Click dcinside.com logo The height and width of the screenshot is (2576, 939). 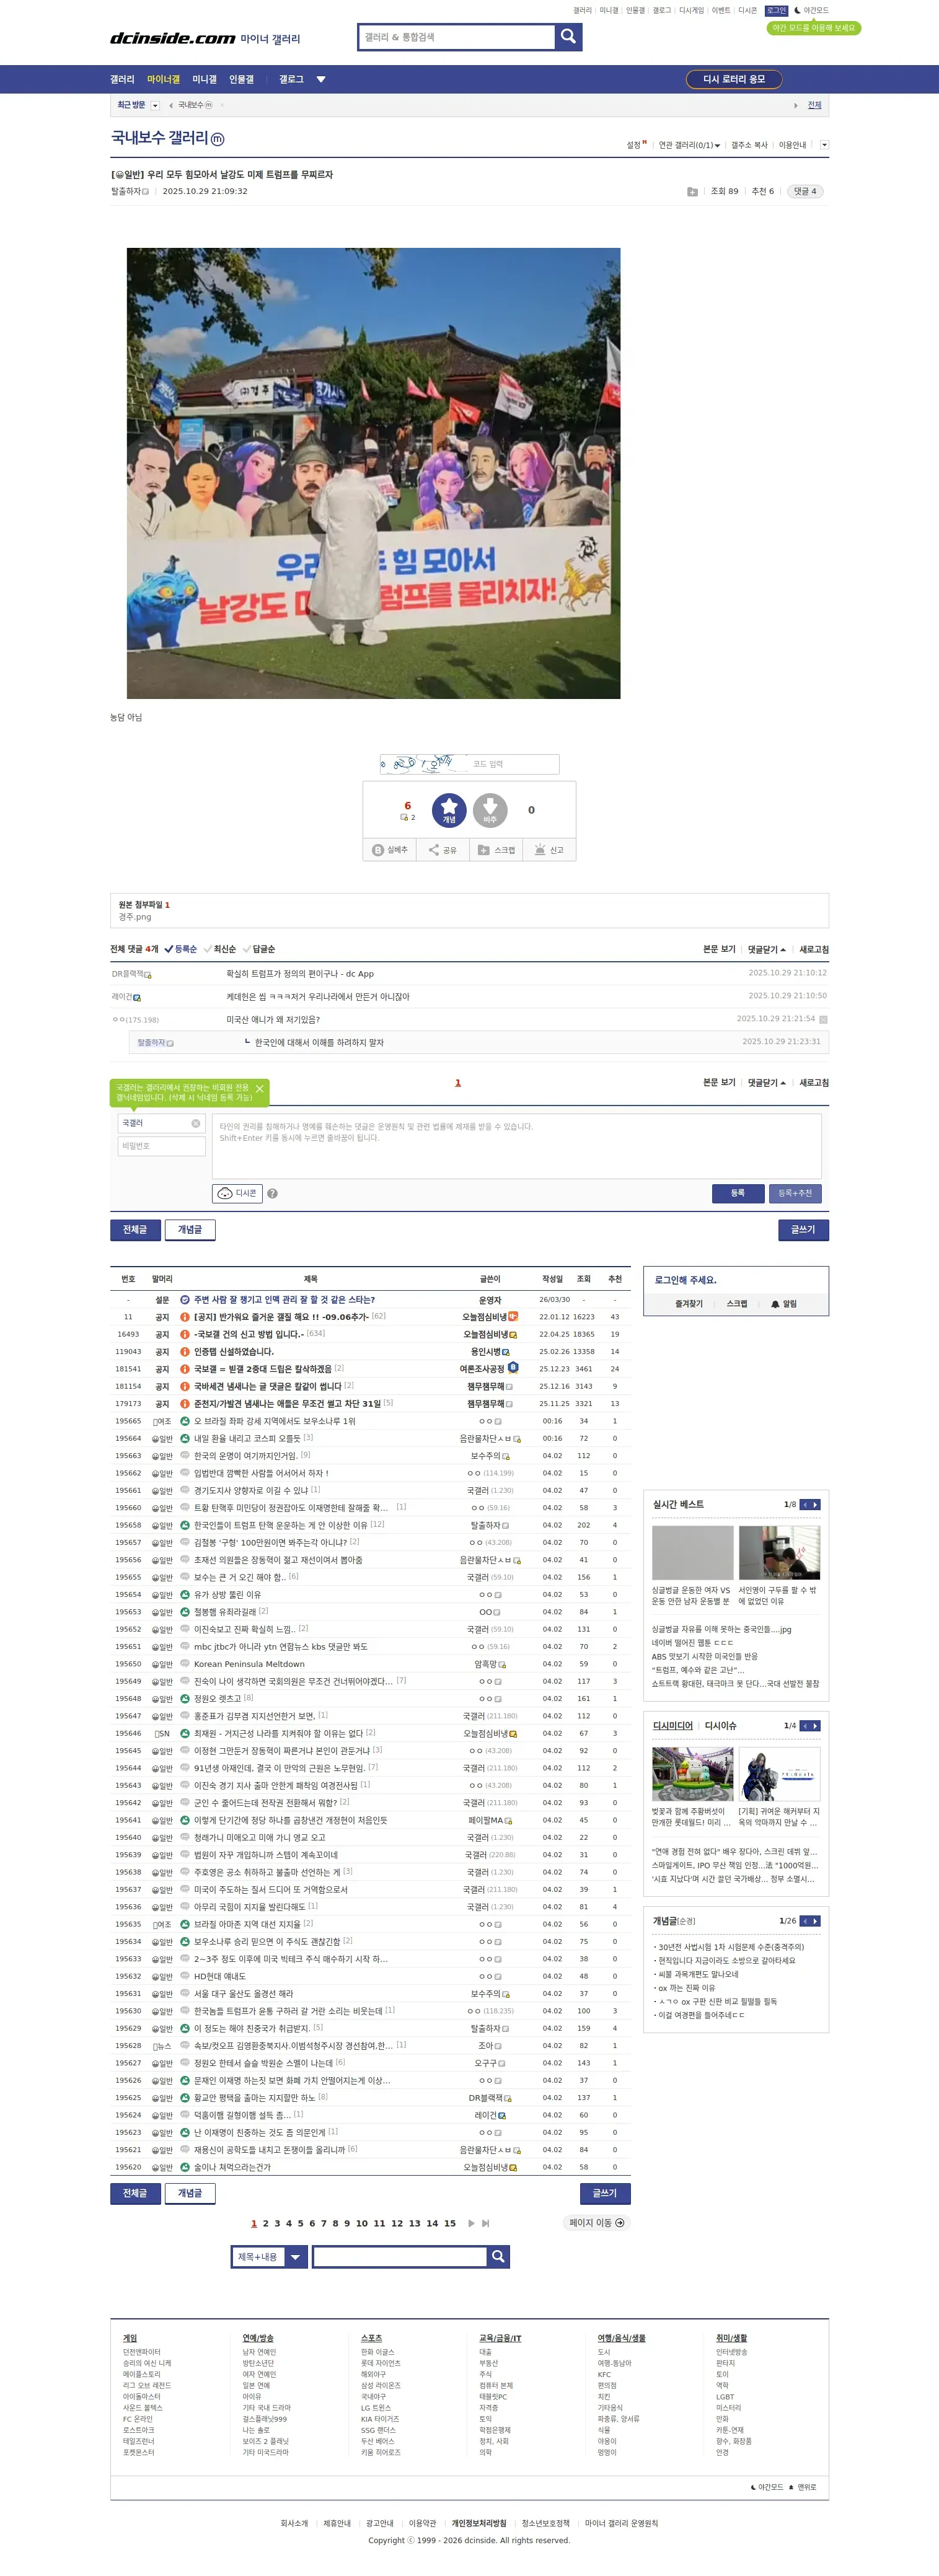tap(172, 38)
